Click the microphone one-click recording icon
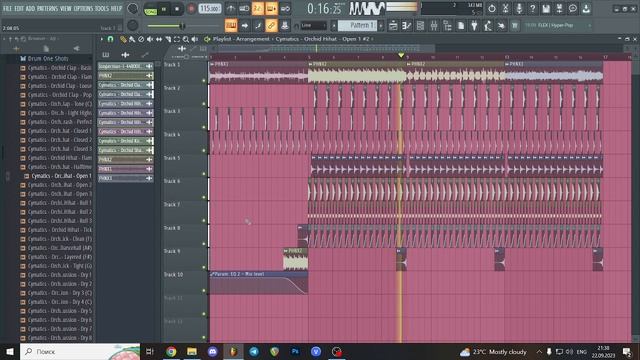The image size is (640, 360). (519, 8)
